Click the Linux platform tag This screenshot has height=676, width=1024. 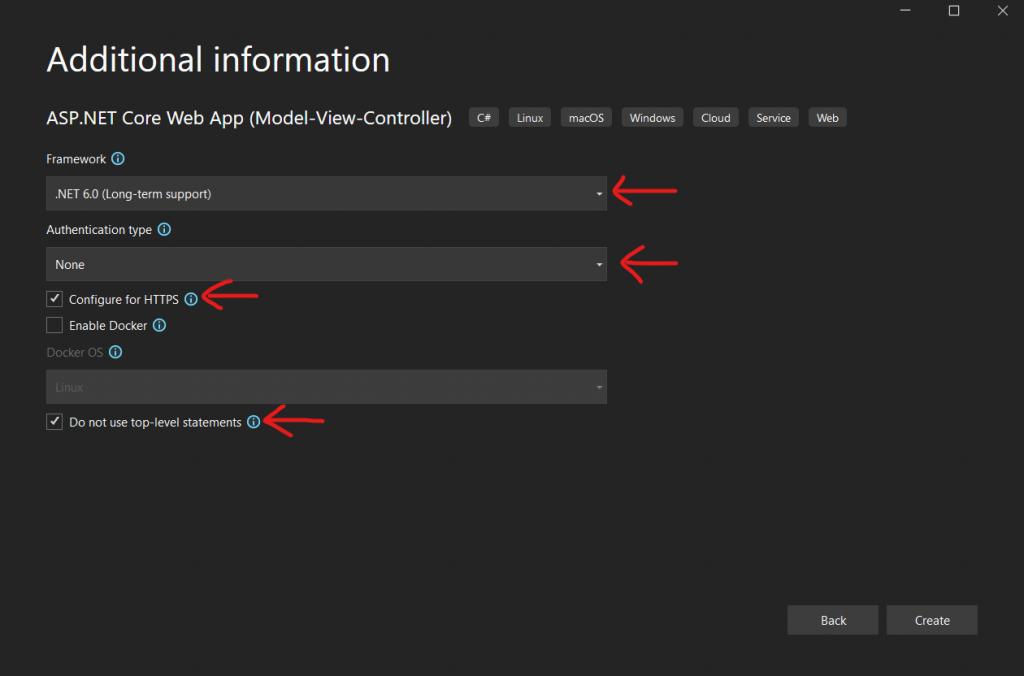coord(530,118)
